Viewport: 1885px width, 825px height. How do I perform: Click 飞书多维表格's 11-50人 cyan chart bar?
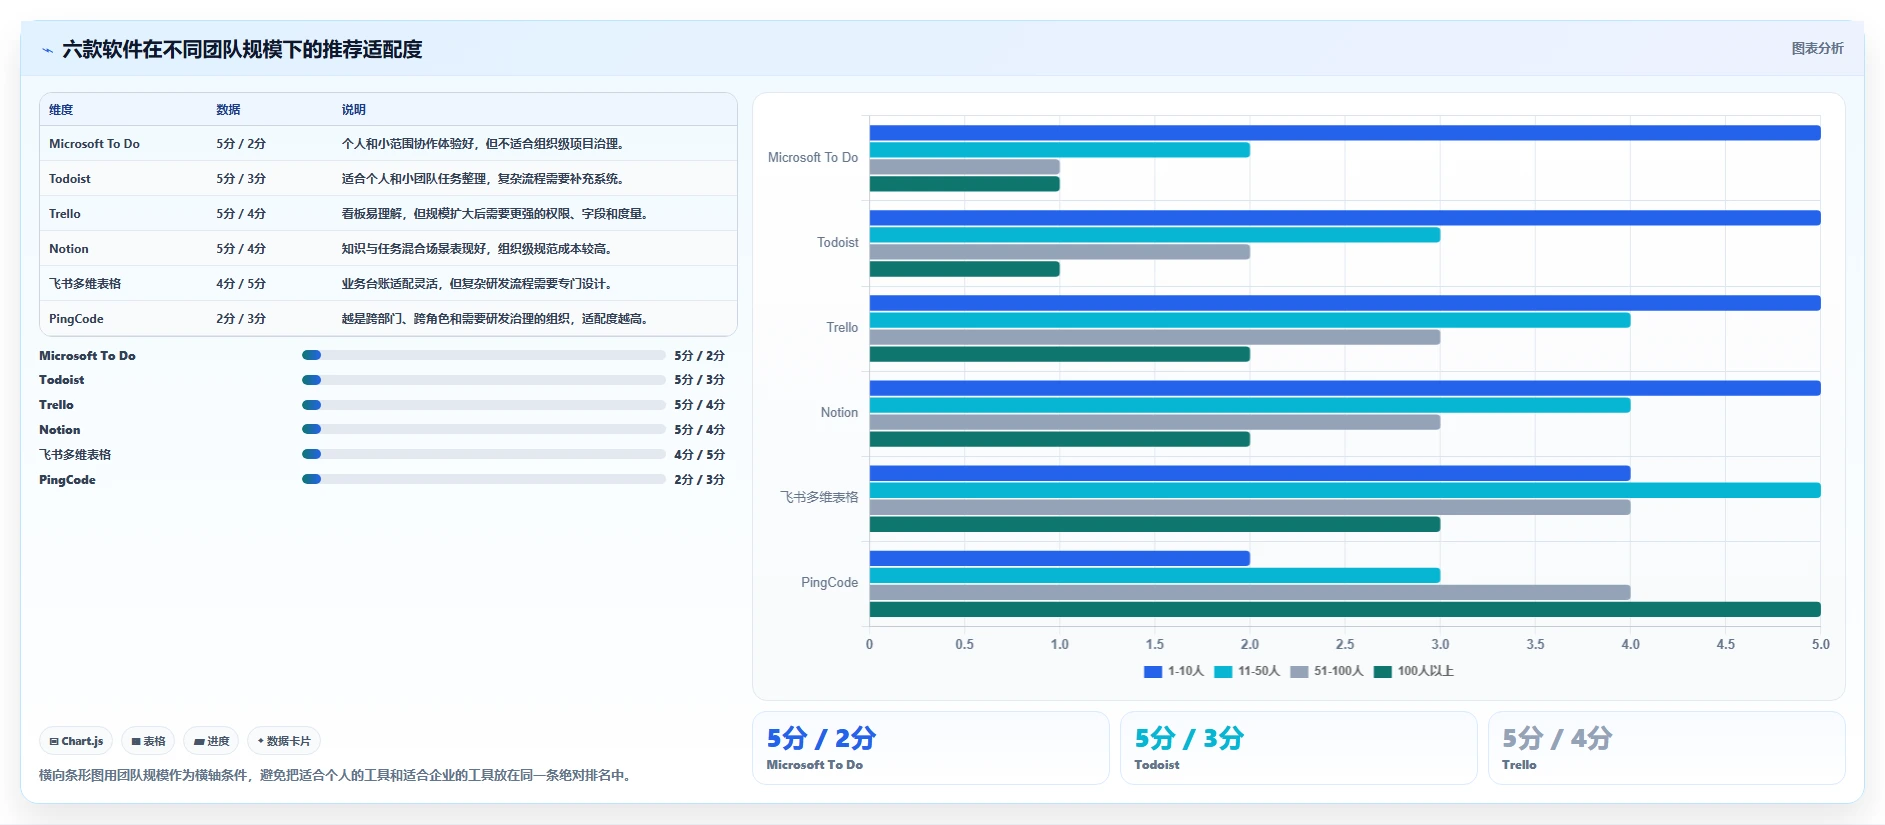1345,490
